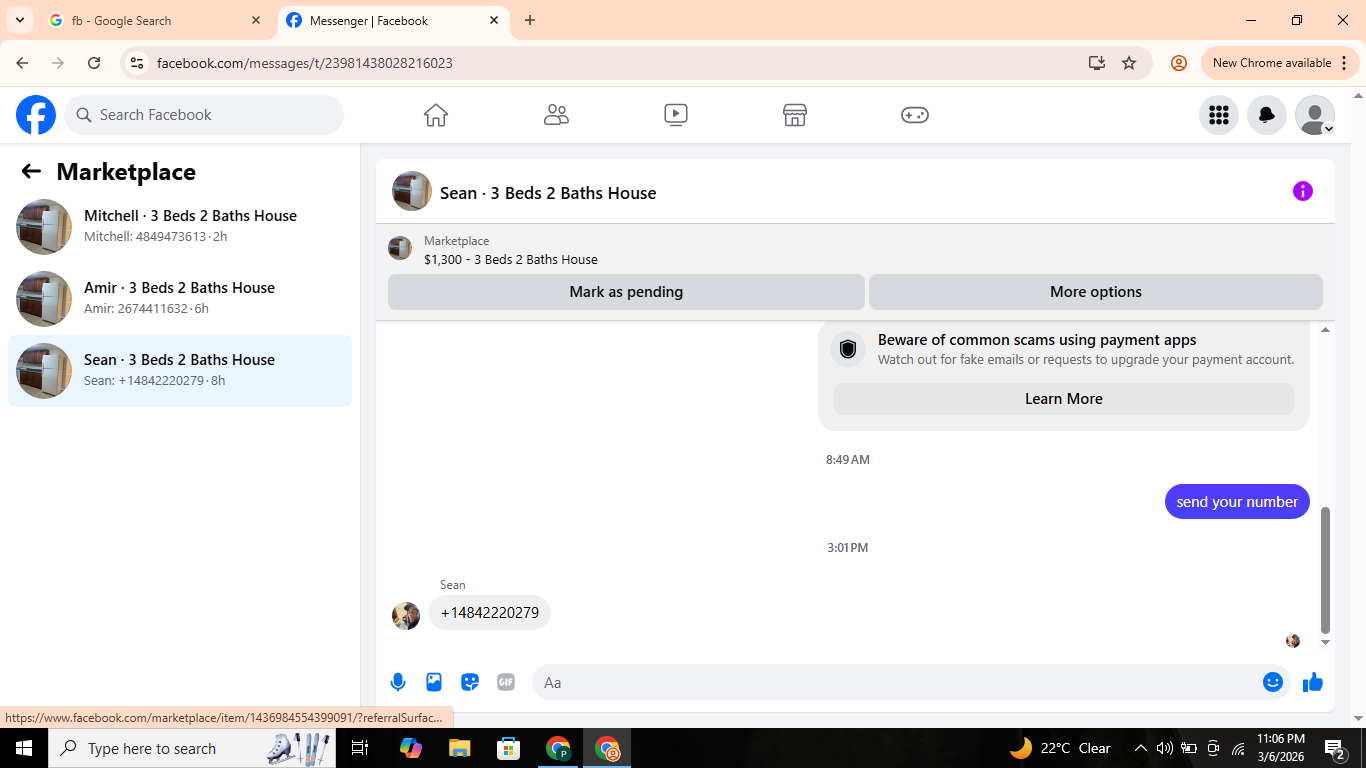
Task: Open the Facebook menu grid icon
Action: click(x=1219, y=115)
